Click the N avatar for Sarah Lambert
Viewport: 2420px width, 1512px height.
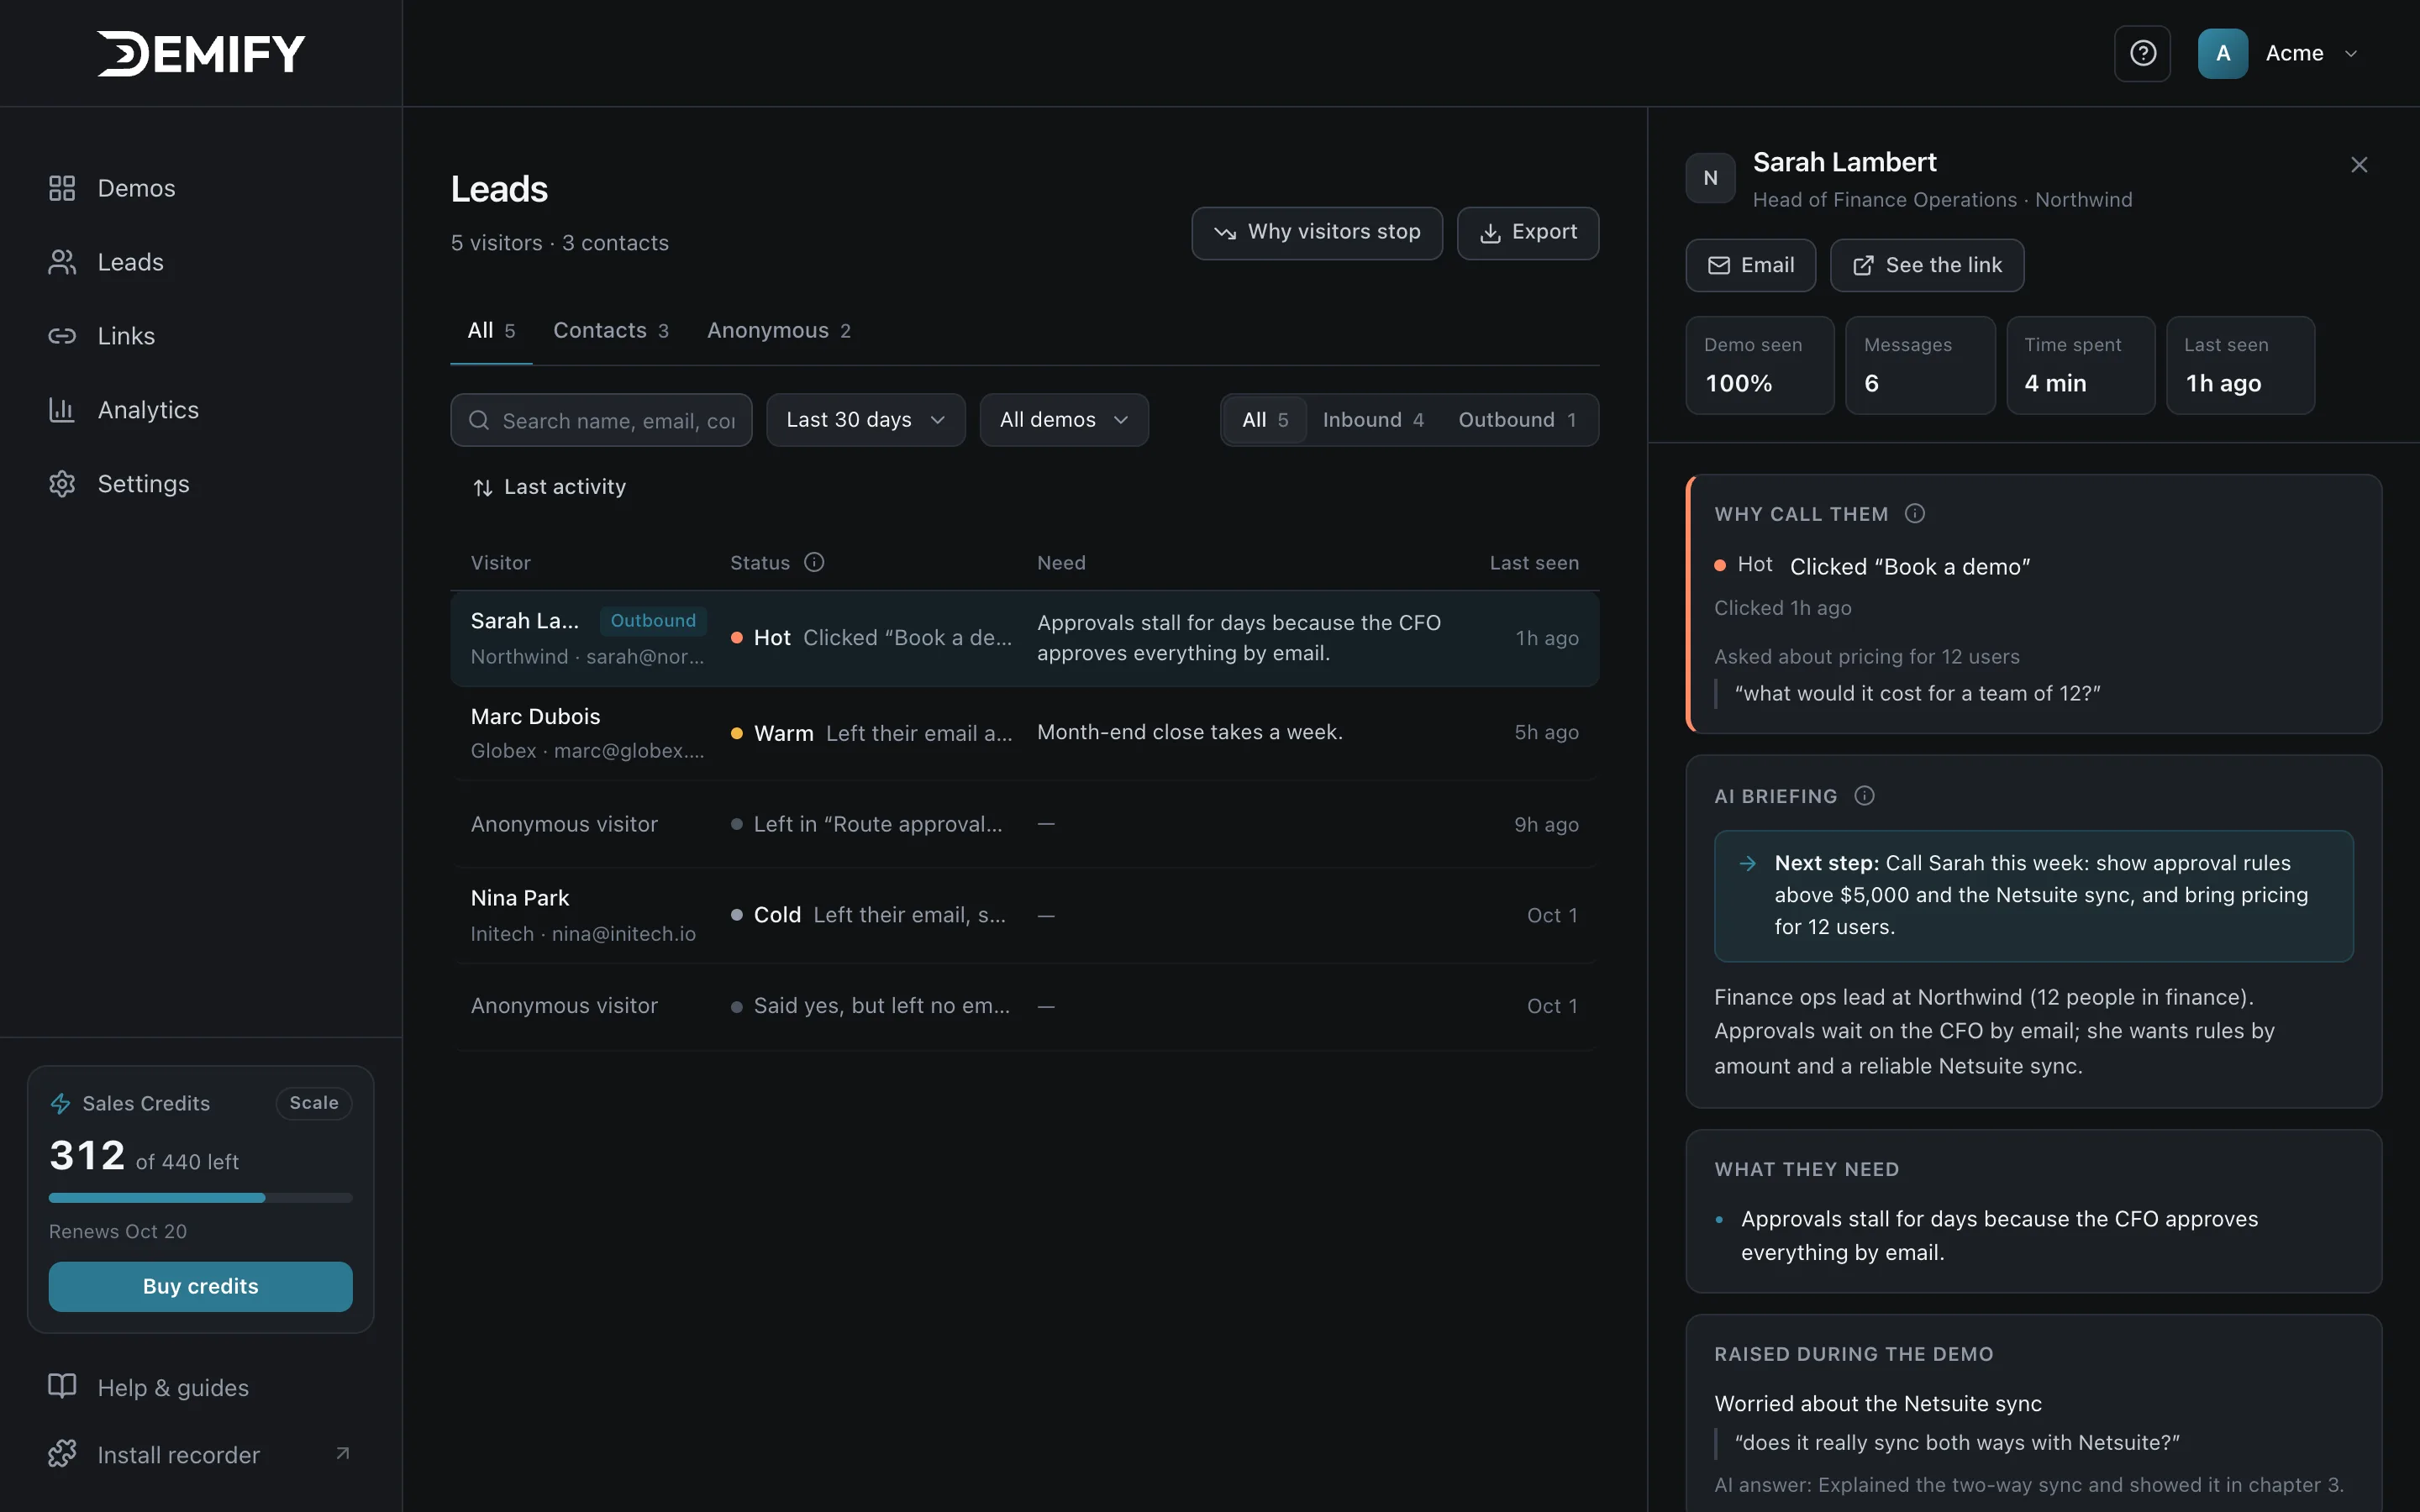[x=1710, y=178]
